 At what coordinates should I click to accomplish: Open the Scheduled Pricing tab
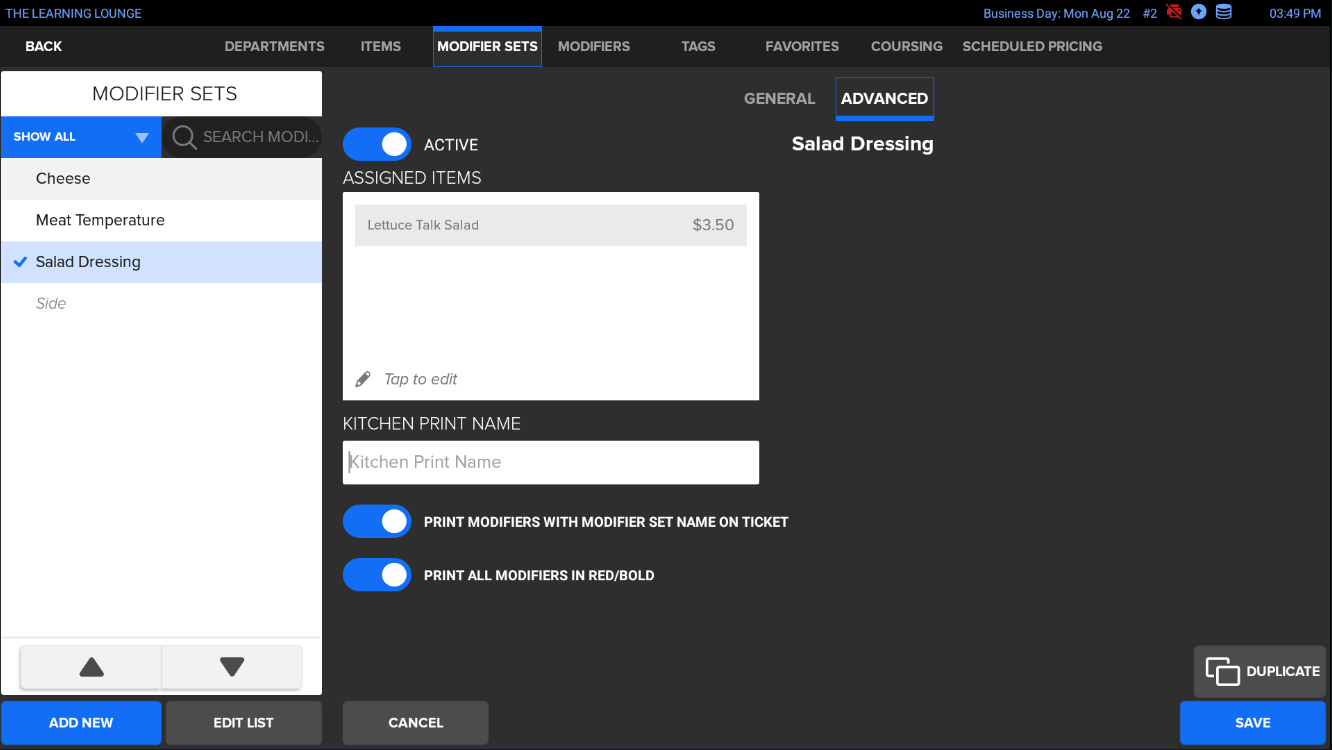(x=1032, y=46)
